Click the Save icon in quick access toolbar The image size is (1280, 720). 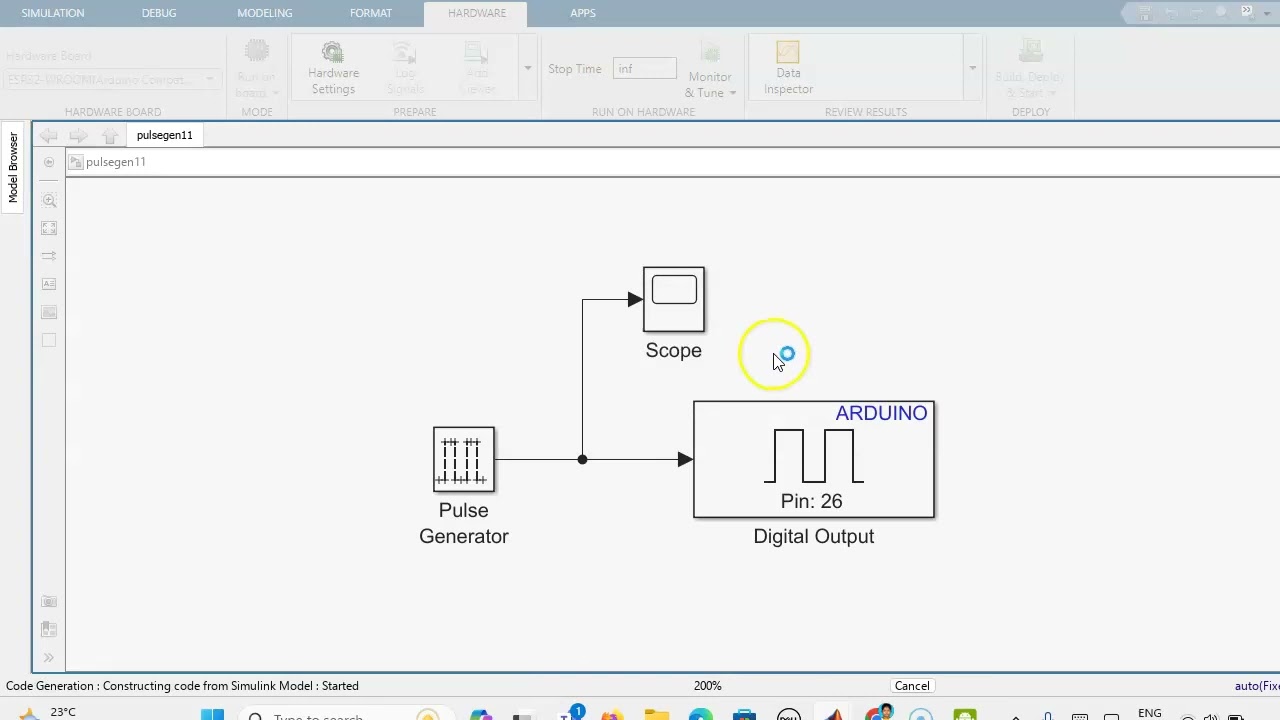[x=1145, y=13]
